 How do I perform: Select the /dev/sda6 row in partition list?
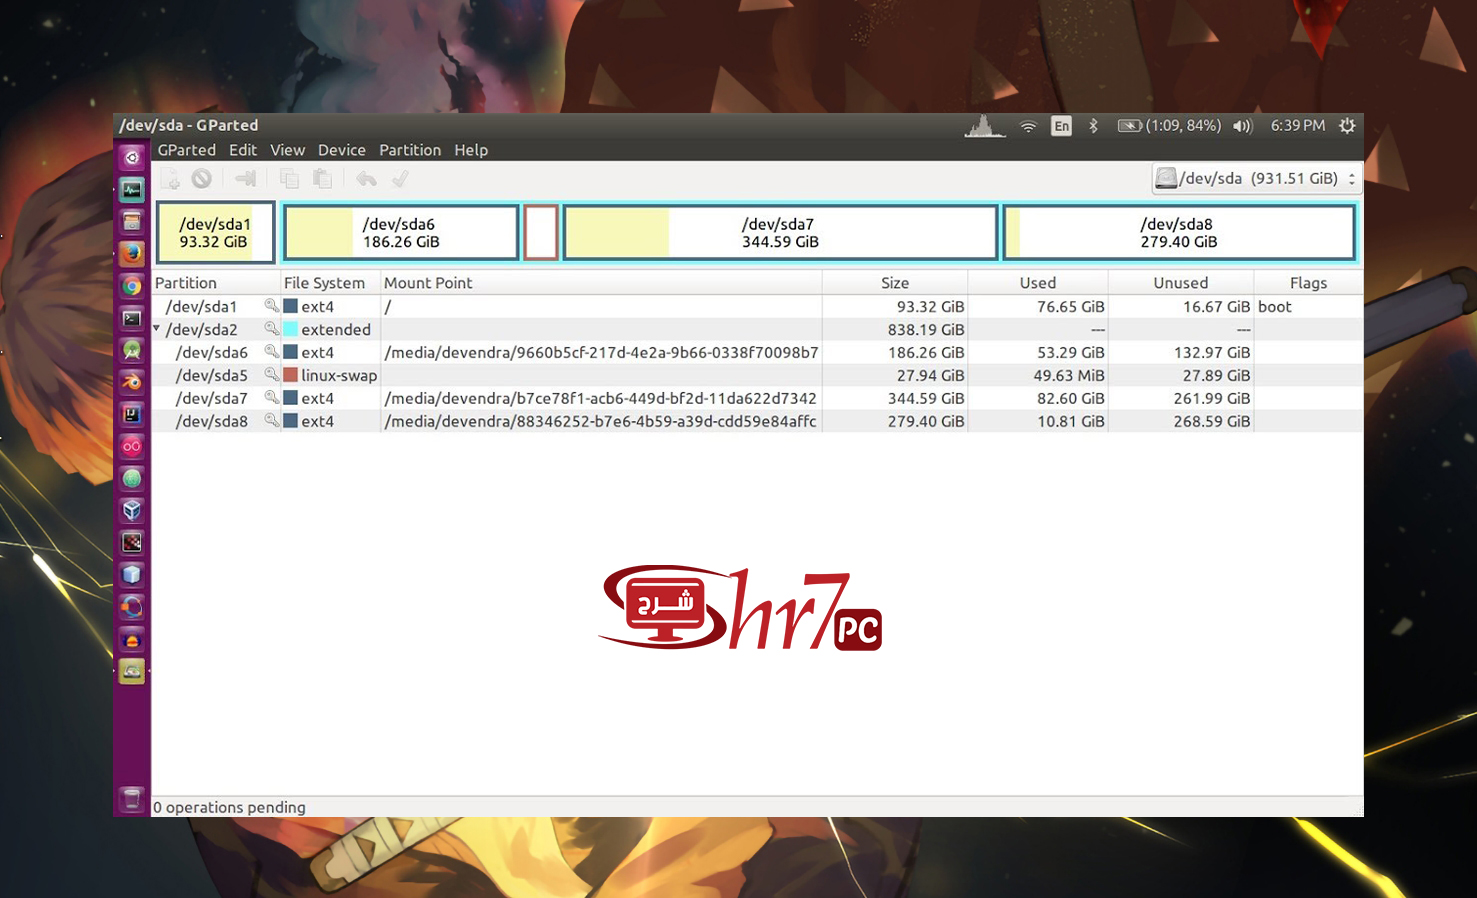[757, 352]
